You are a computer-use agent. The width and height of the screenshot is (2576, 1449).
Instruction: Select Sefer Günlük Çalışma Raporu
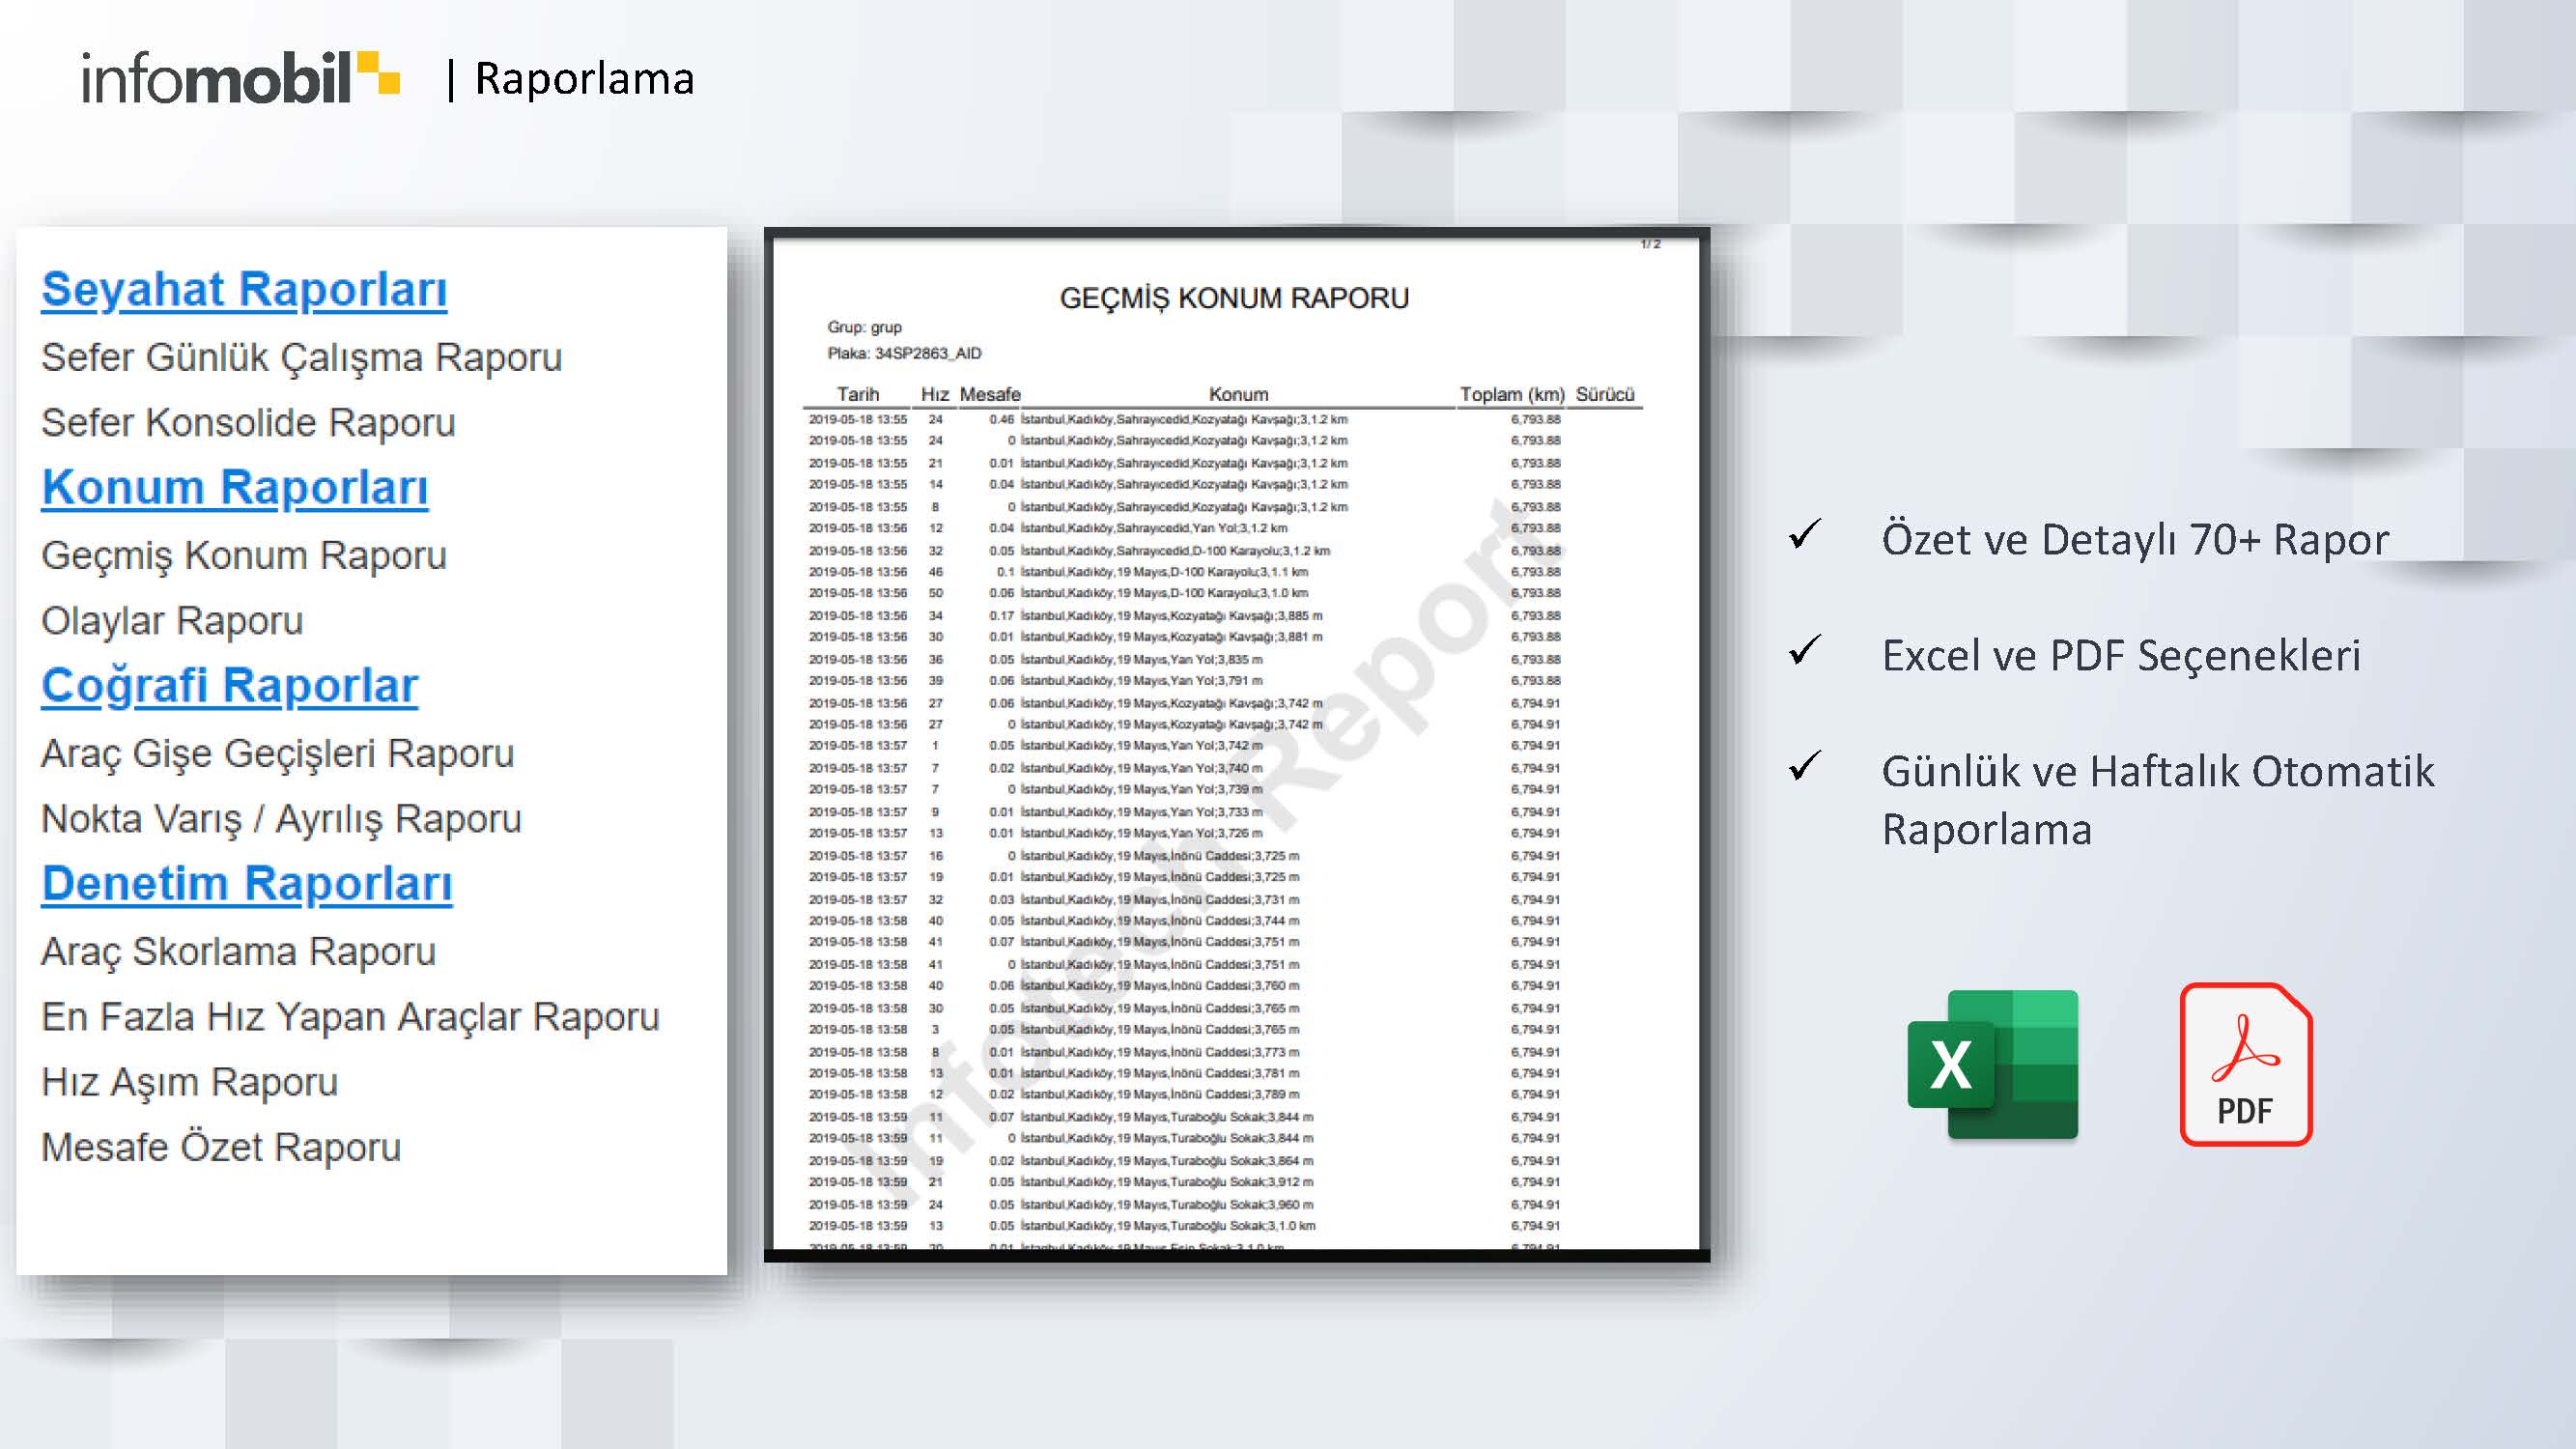click(302, 358)
